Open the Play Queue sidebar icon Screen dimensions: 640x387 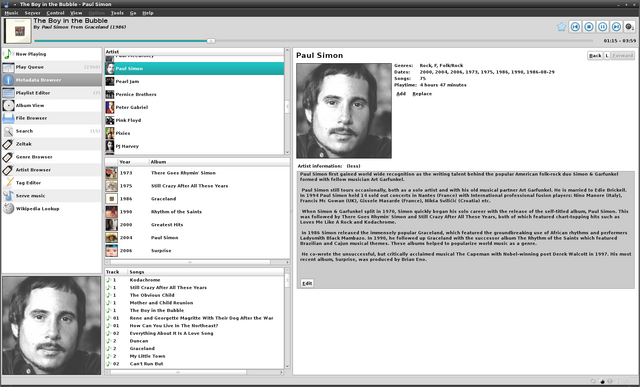(8, 67)
